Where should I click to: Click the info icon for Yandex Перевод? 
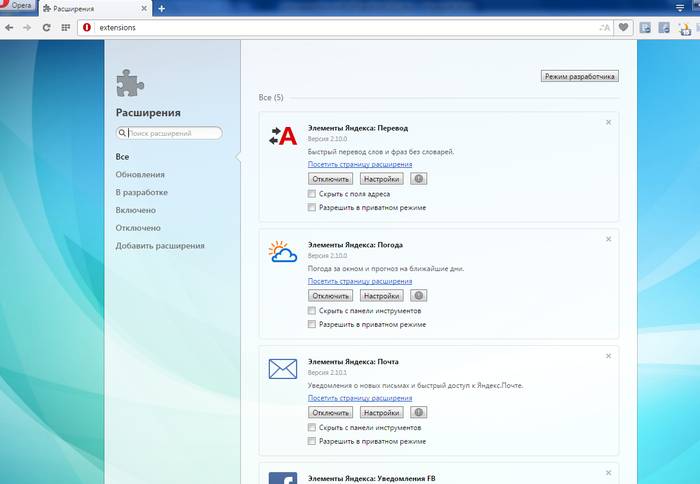coord(419,179)
